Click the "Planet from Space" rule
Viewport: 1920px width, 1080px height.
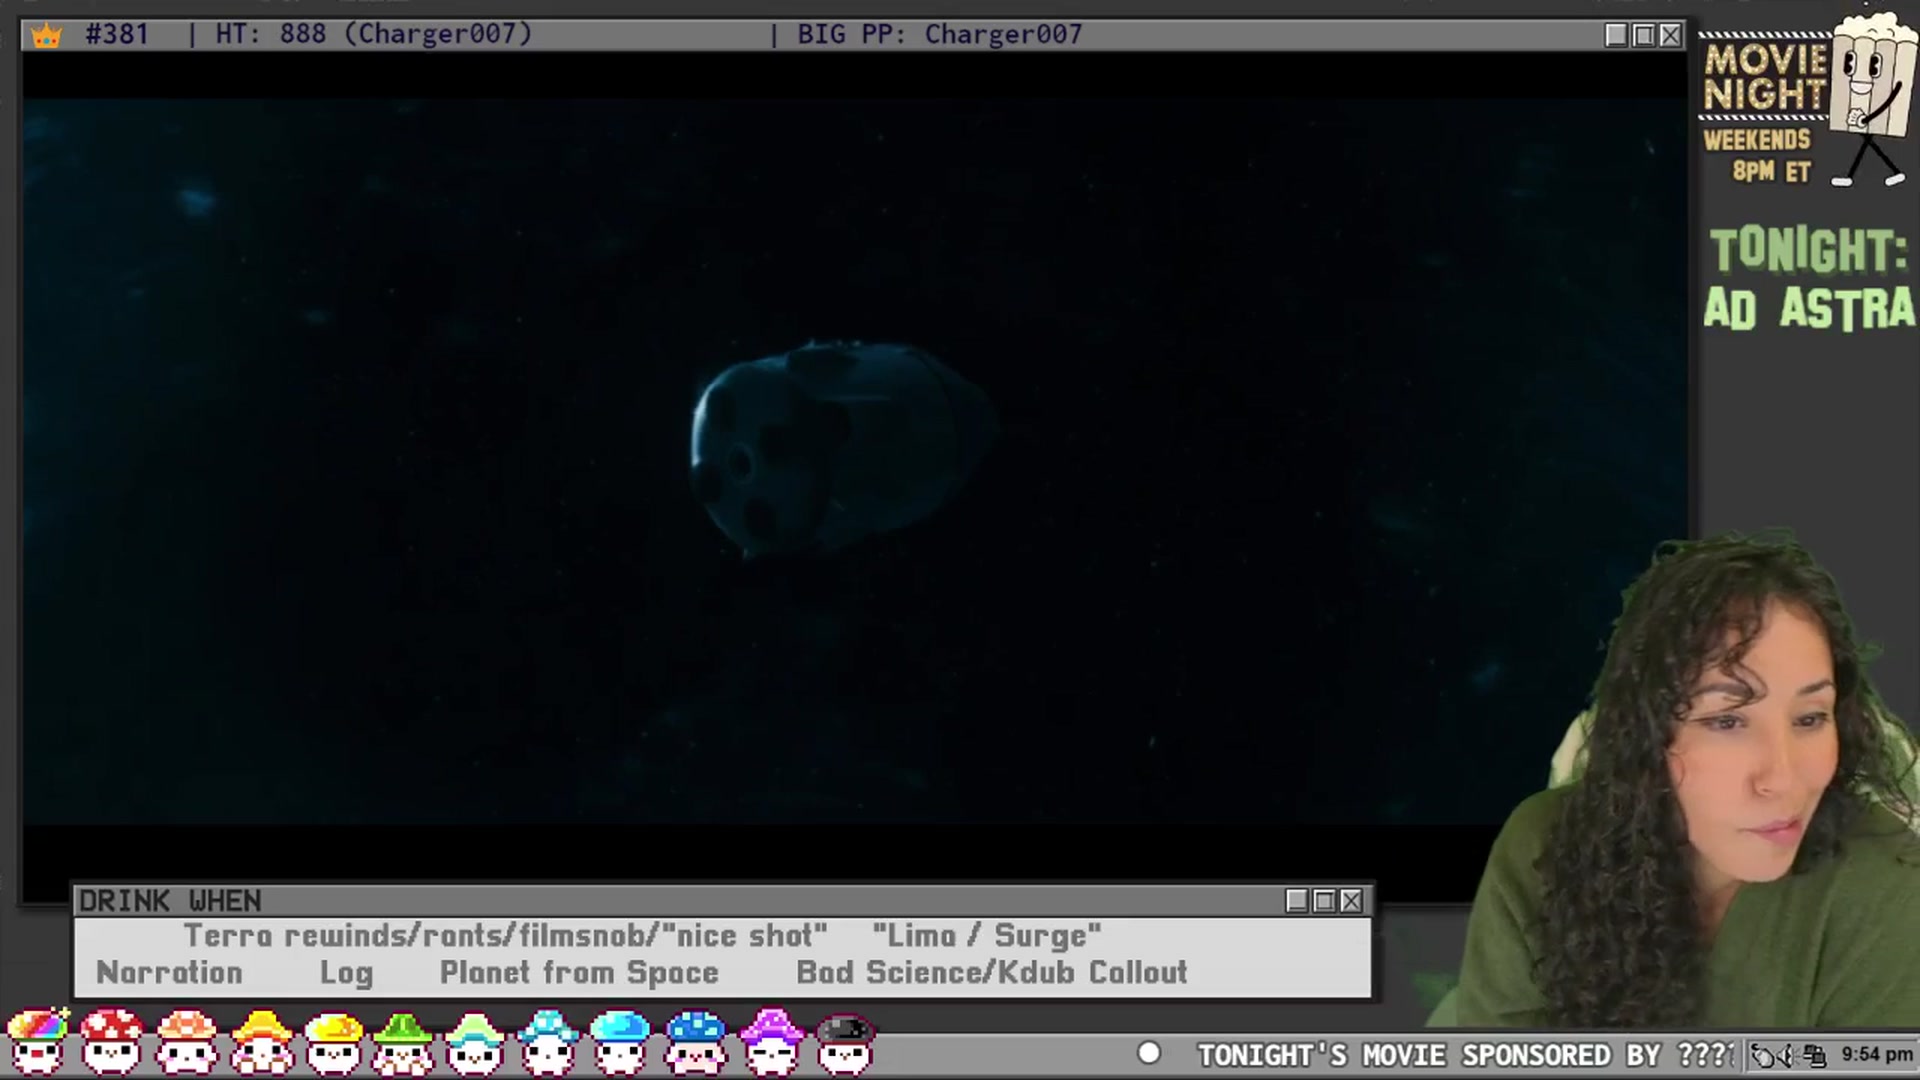(579, 973)
